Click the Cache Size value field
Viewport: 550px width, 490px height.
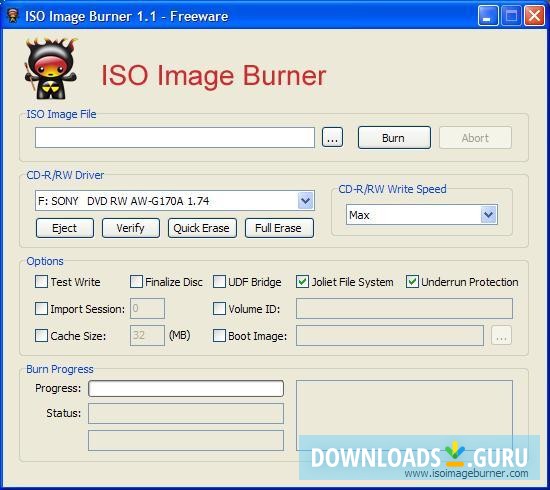(147, 335)
